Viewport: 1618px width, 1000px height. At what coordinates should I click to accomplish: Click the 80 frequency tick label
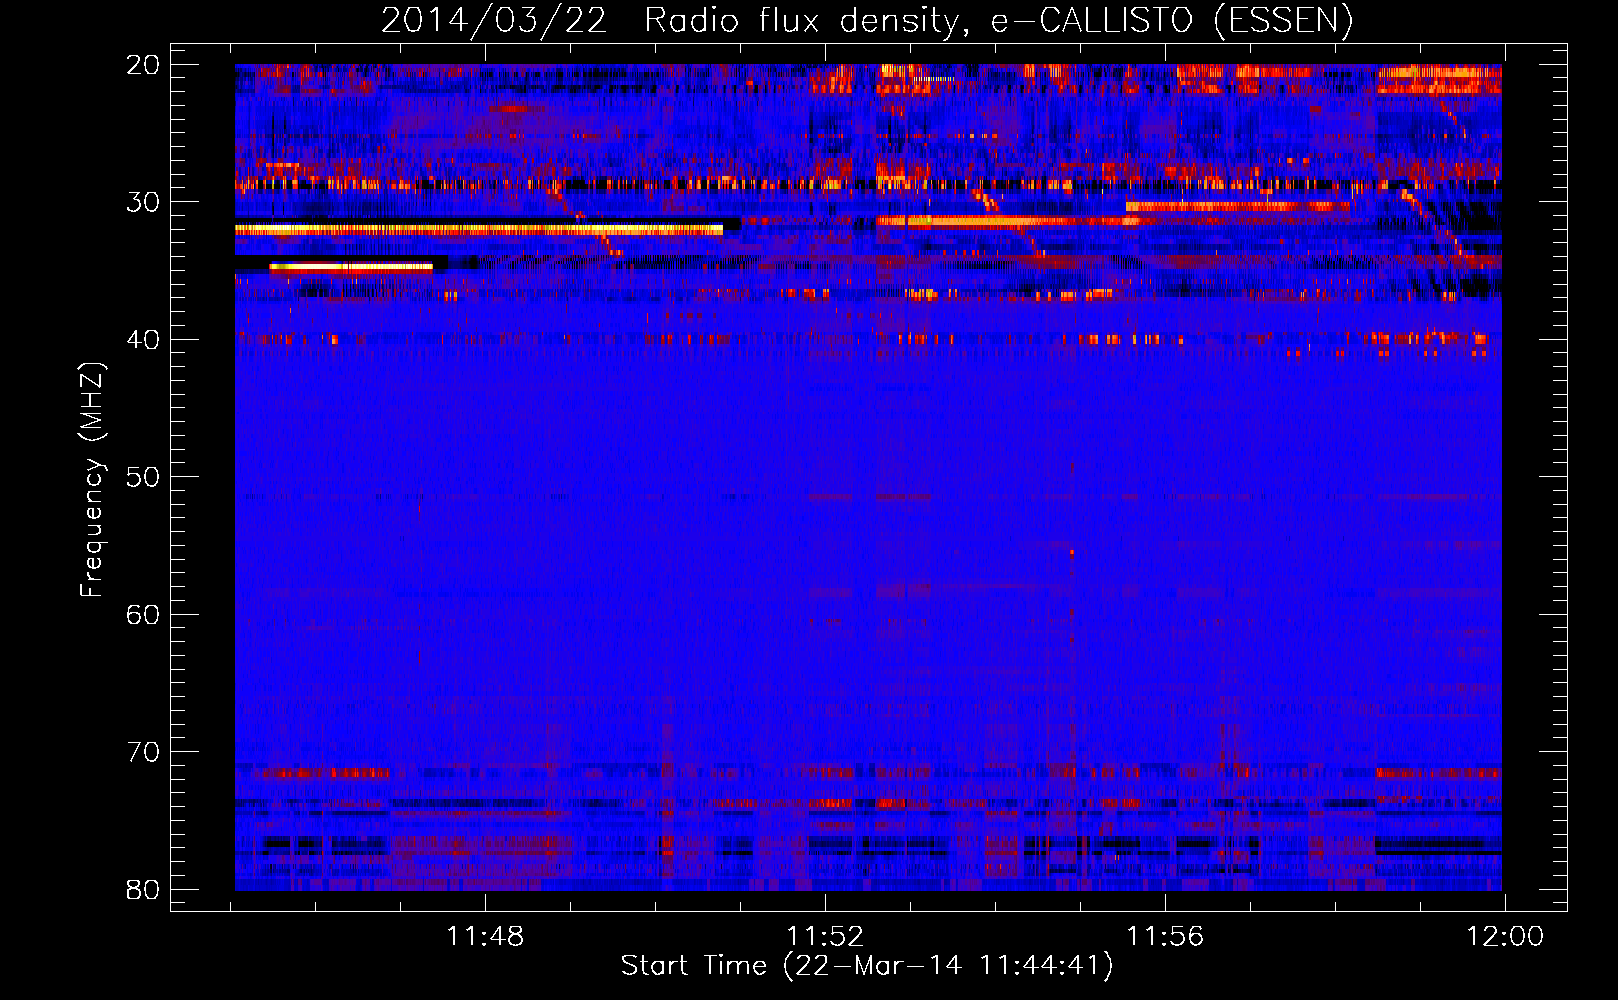[x=143, y=889]
